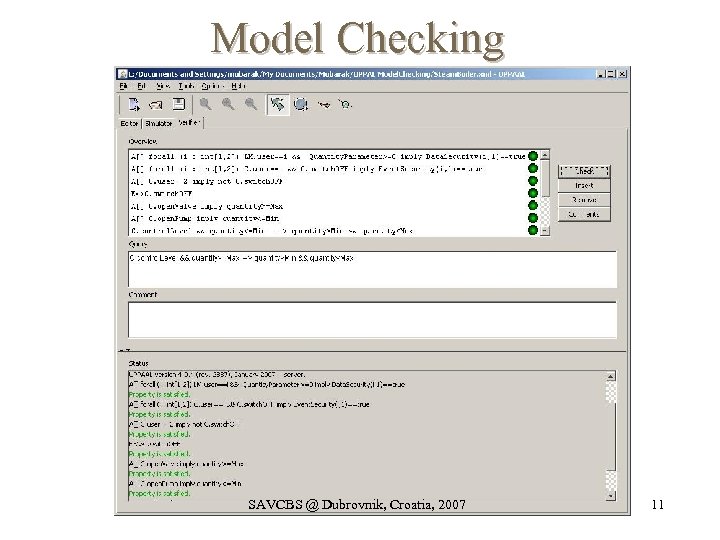
Task: Select the C.openValve imply quantity query
Action: point(327,206)
